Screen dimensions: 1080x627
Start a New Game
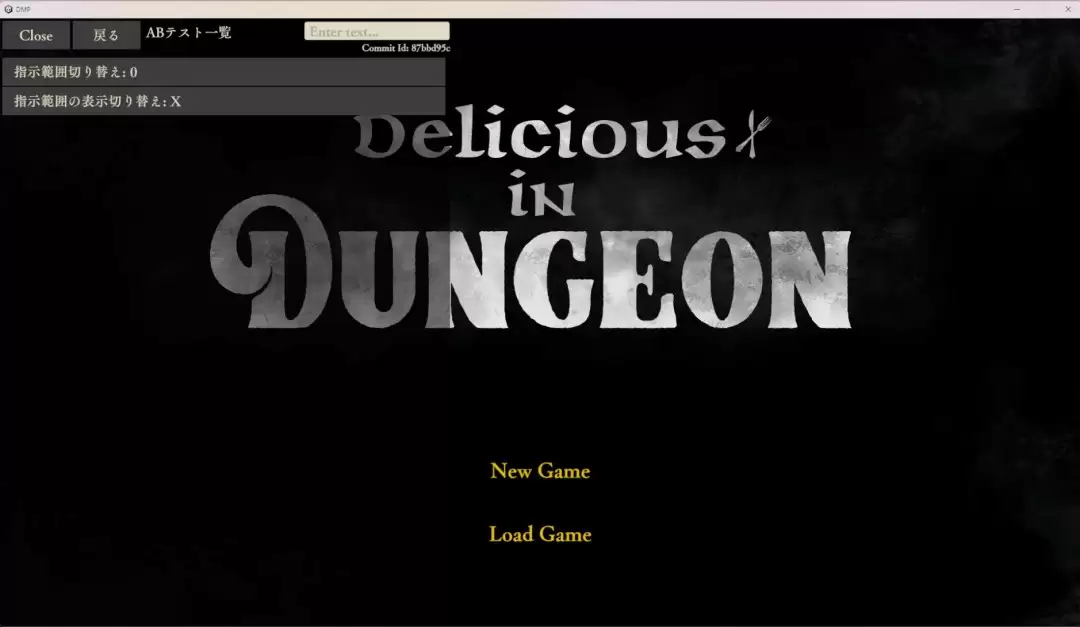[x=540, y=471]
